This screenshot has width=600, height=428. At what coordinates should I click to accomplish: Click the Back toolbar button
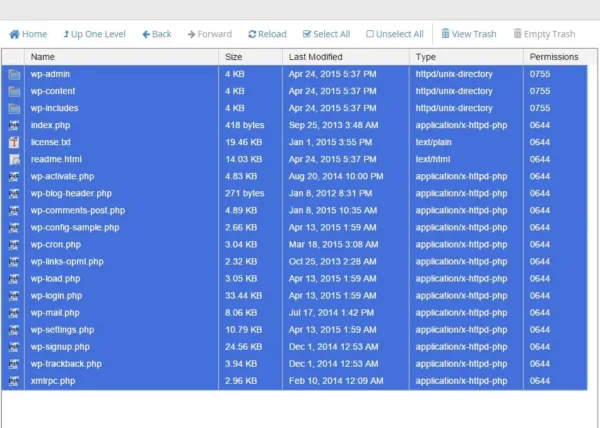tap(157, 34)
